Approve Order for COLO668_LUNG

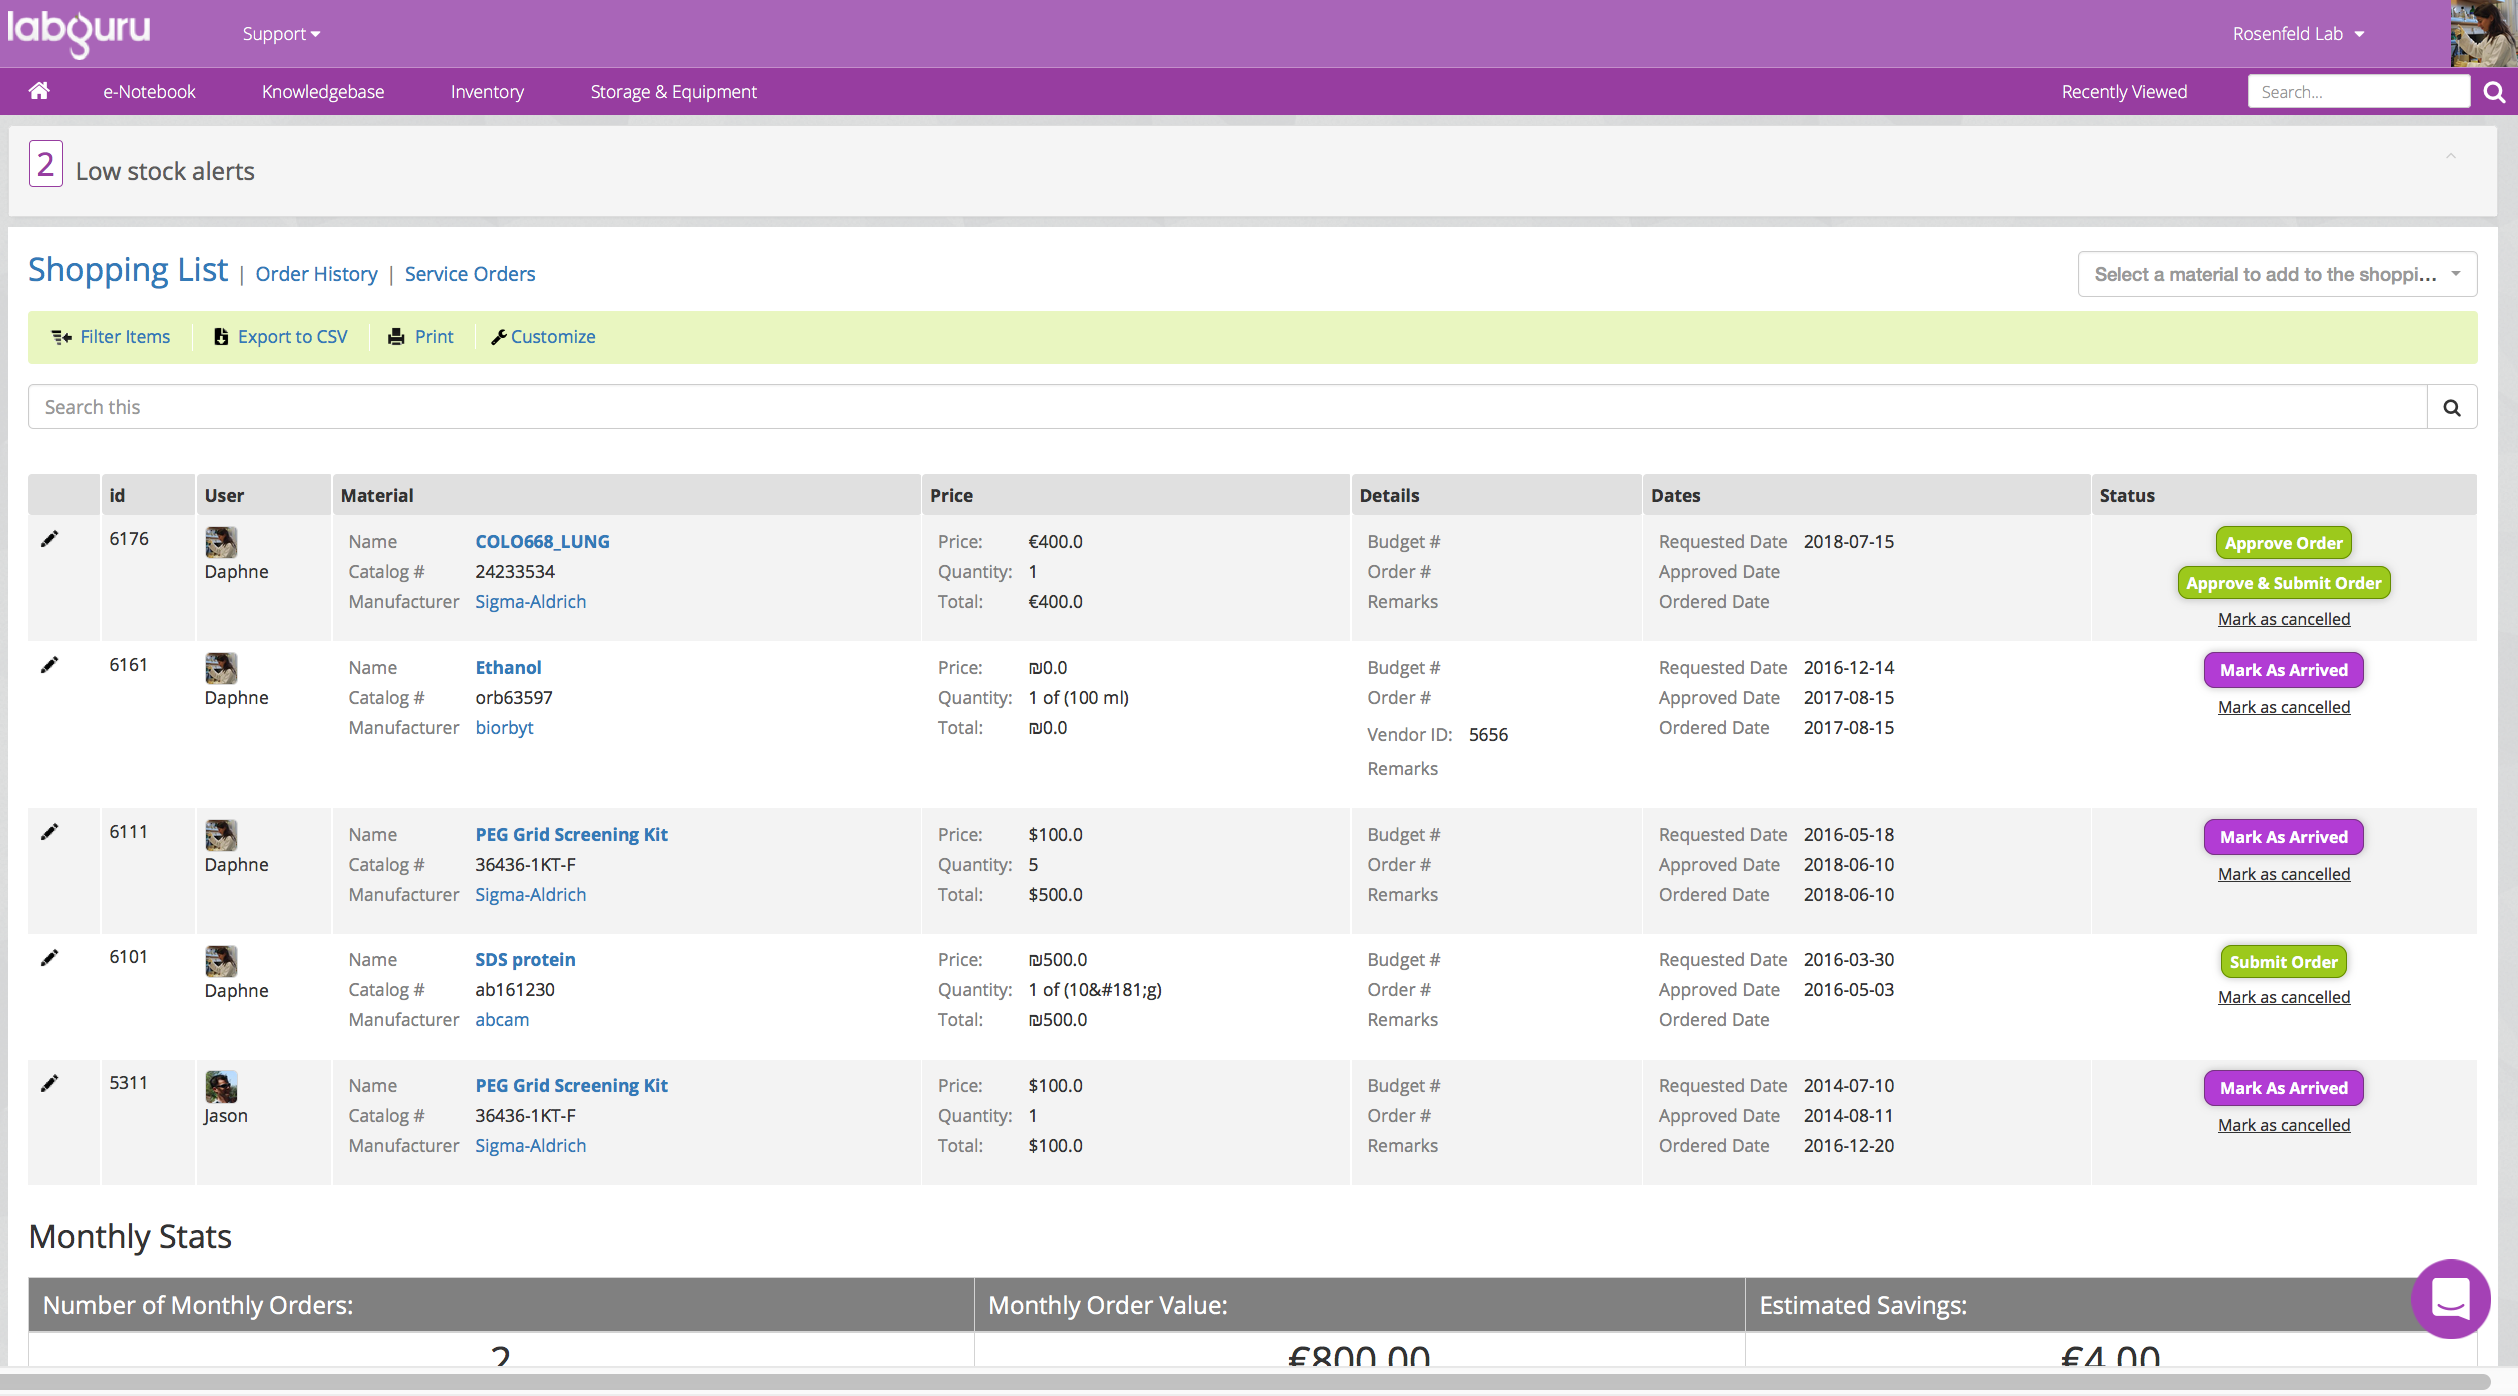(2282, 542)
